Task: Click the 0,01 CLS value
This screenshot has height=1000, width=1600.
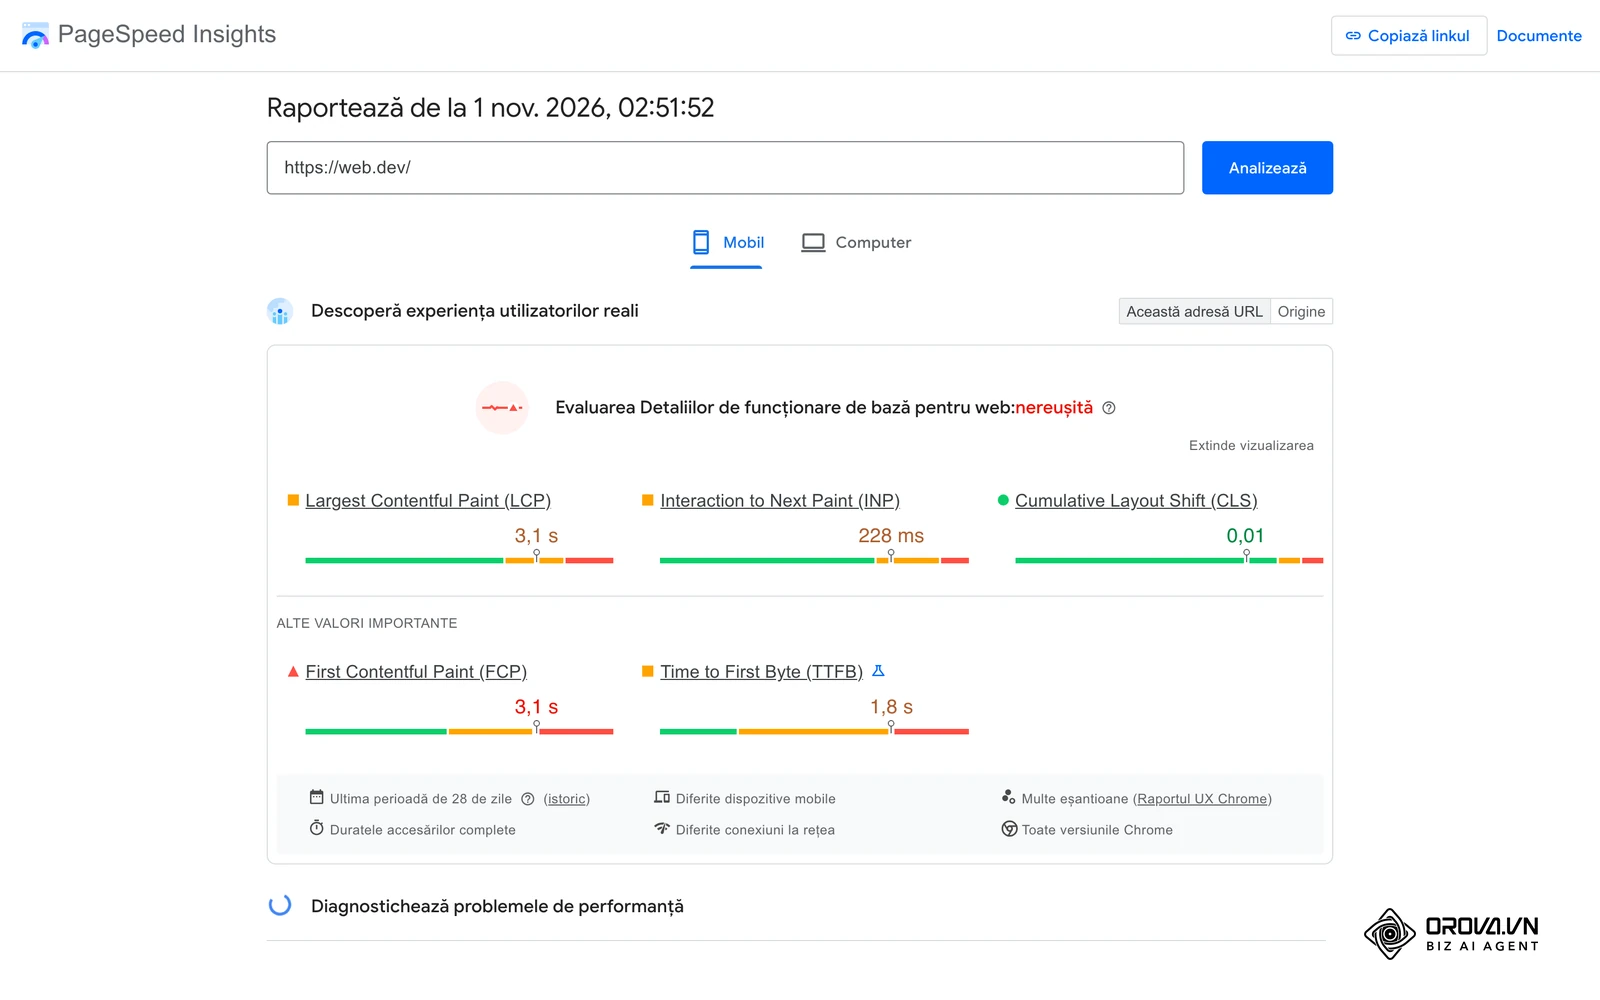Action: pos(1245,536)
